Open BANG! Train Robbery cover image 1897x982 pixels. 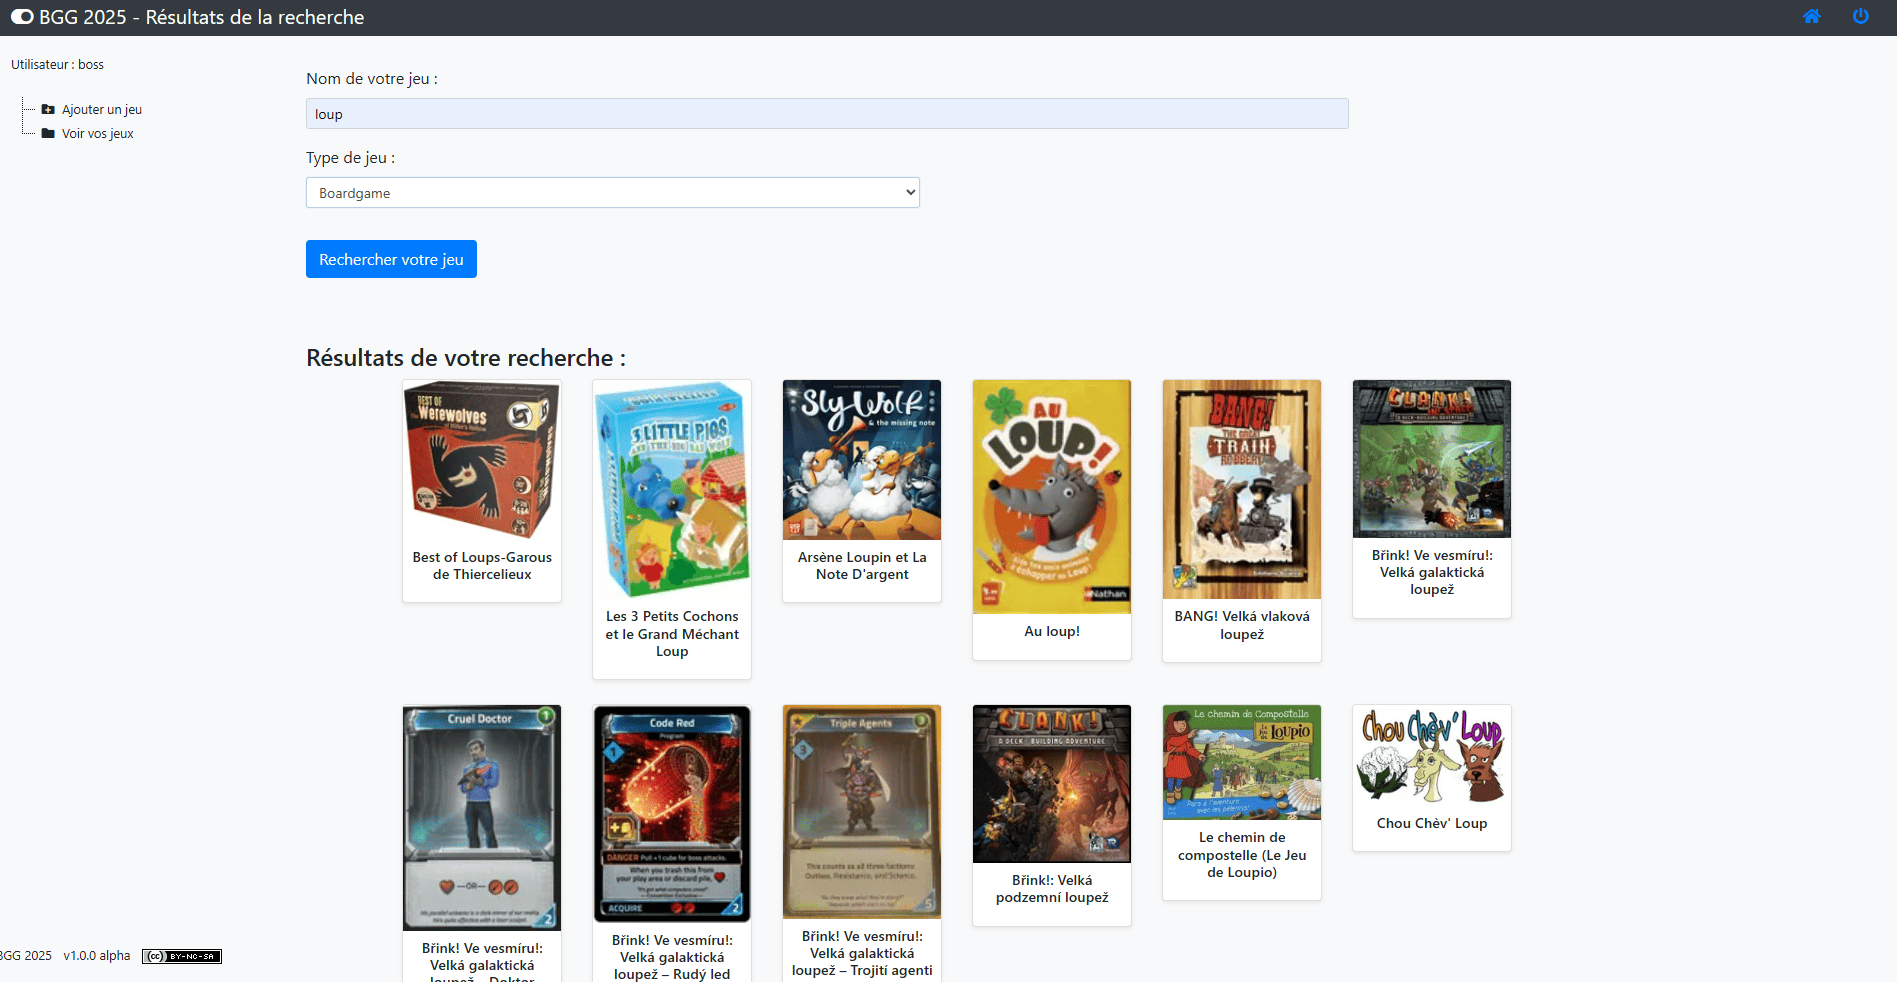pyautogui.click(x=1242, y=489)
